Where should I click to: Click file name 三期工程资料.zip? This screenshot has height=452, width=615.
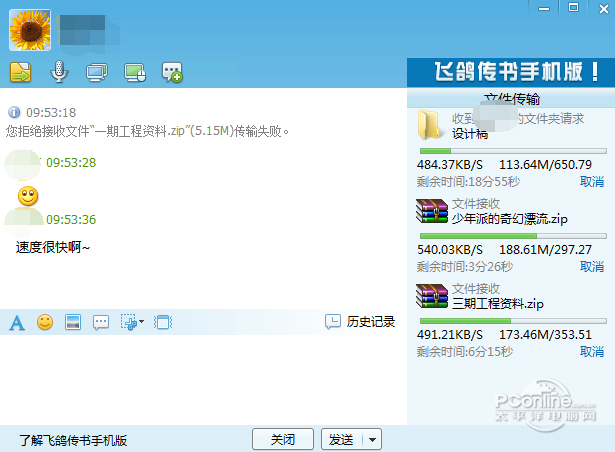pos(498,304)
